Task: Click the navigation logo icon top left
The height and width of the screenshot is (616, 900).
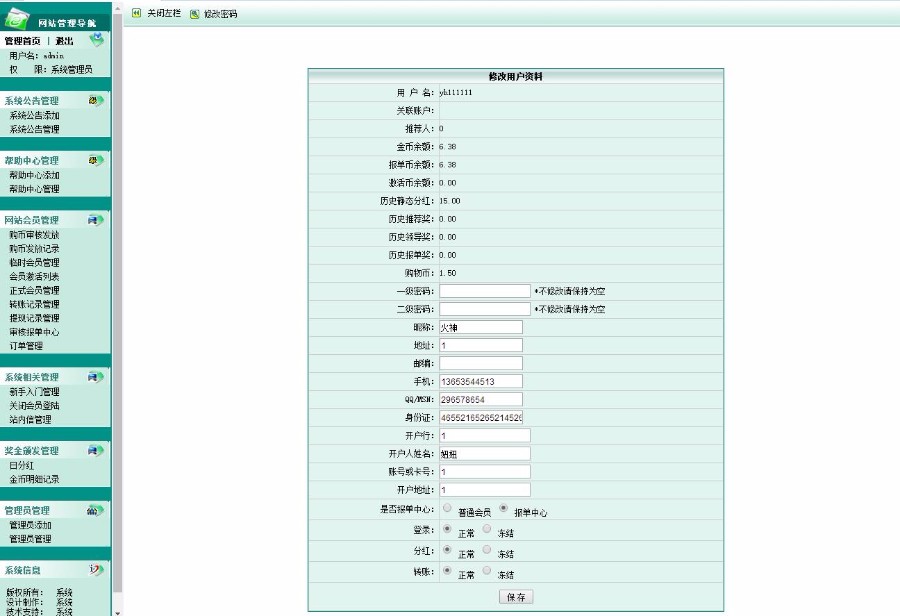Action: pos(15,15)
